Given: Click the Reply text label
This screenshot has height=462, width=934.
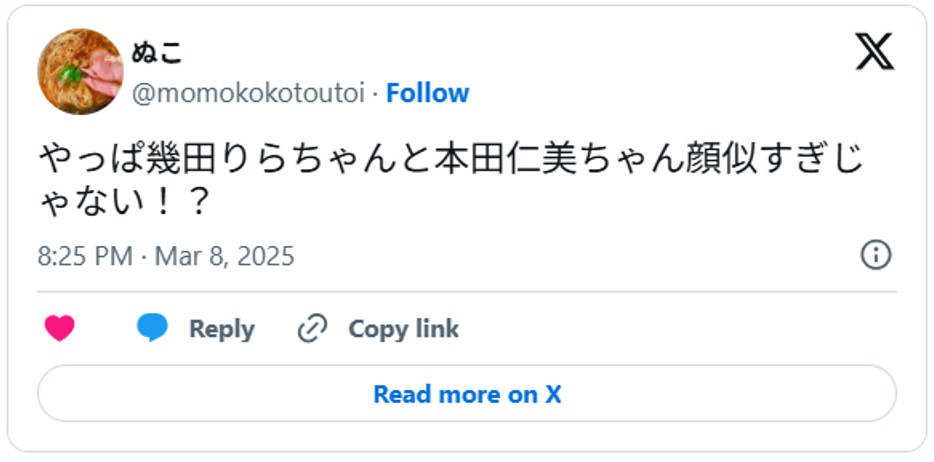Looking at the screenshot, I should pyautogui.click(x=221, y=329).
